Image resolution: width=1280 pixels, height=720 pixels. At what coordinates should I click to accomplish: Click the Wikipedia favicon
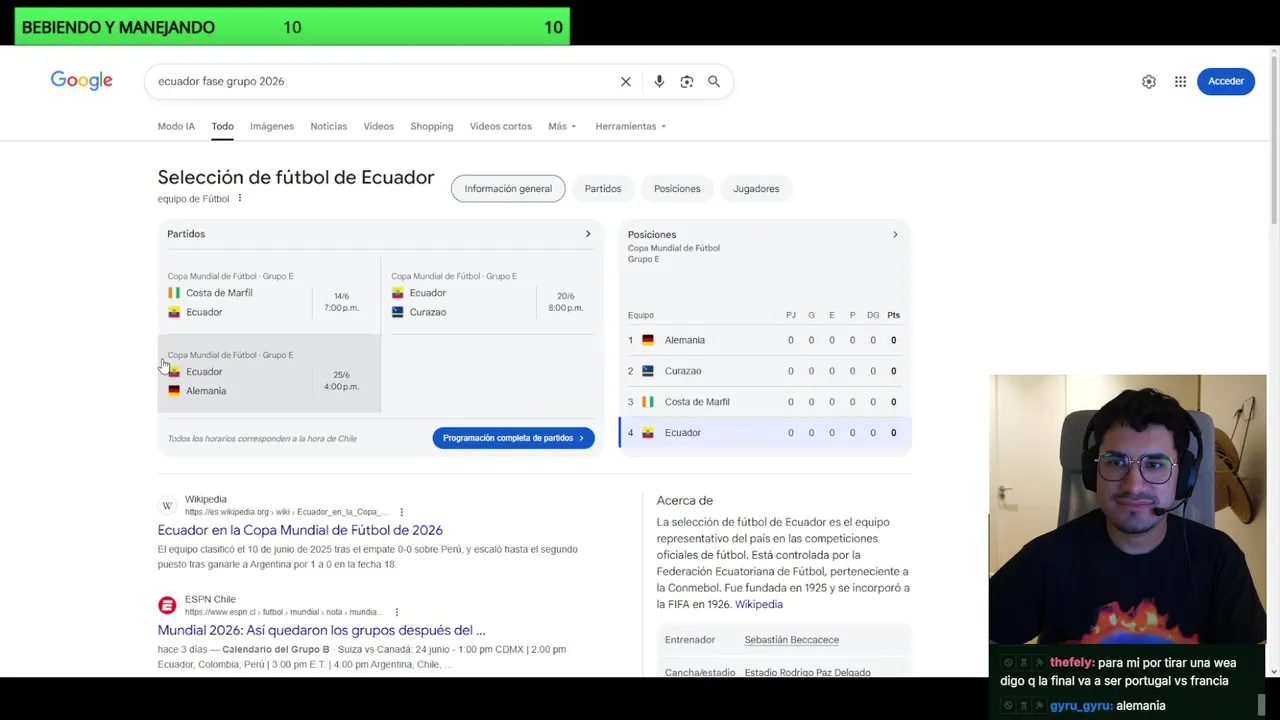(167, 505)
